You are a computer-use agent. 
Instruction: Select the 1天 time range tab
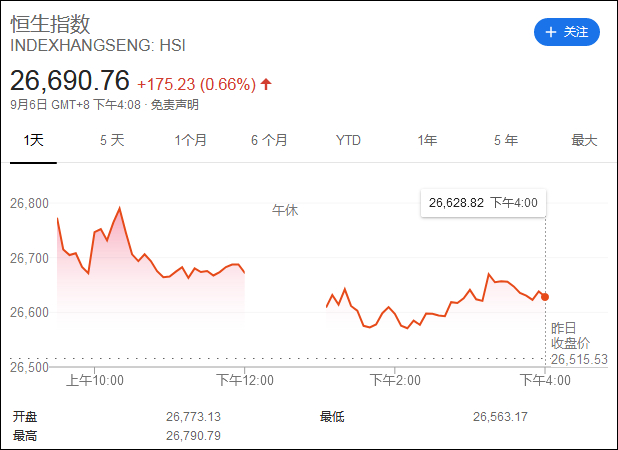[x=34, y=141]
